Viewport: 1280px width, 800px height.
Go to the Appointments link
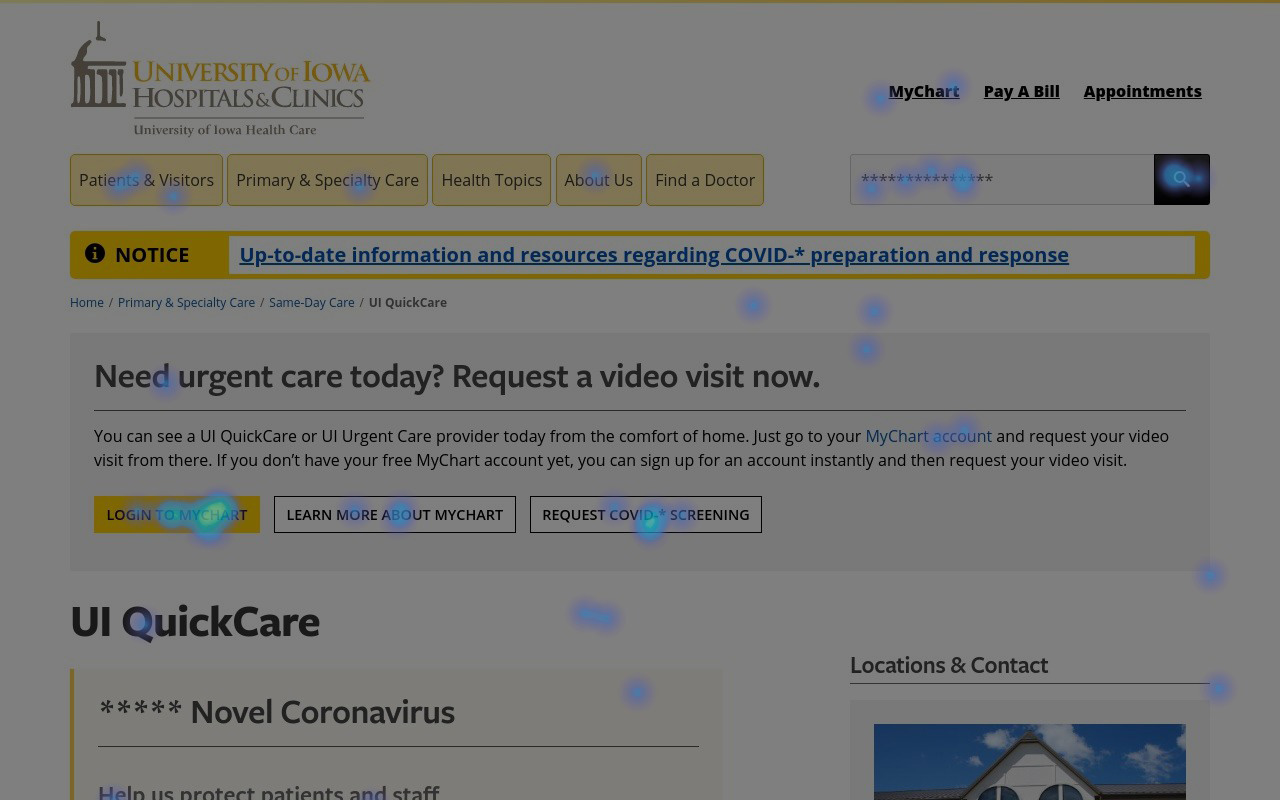(1142, 91)
